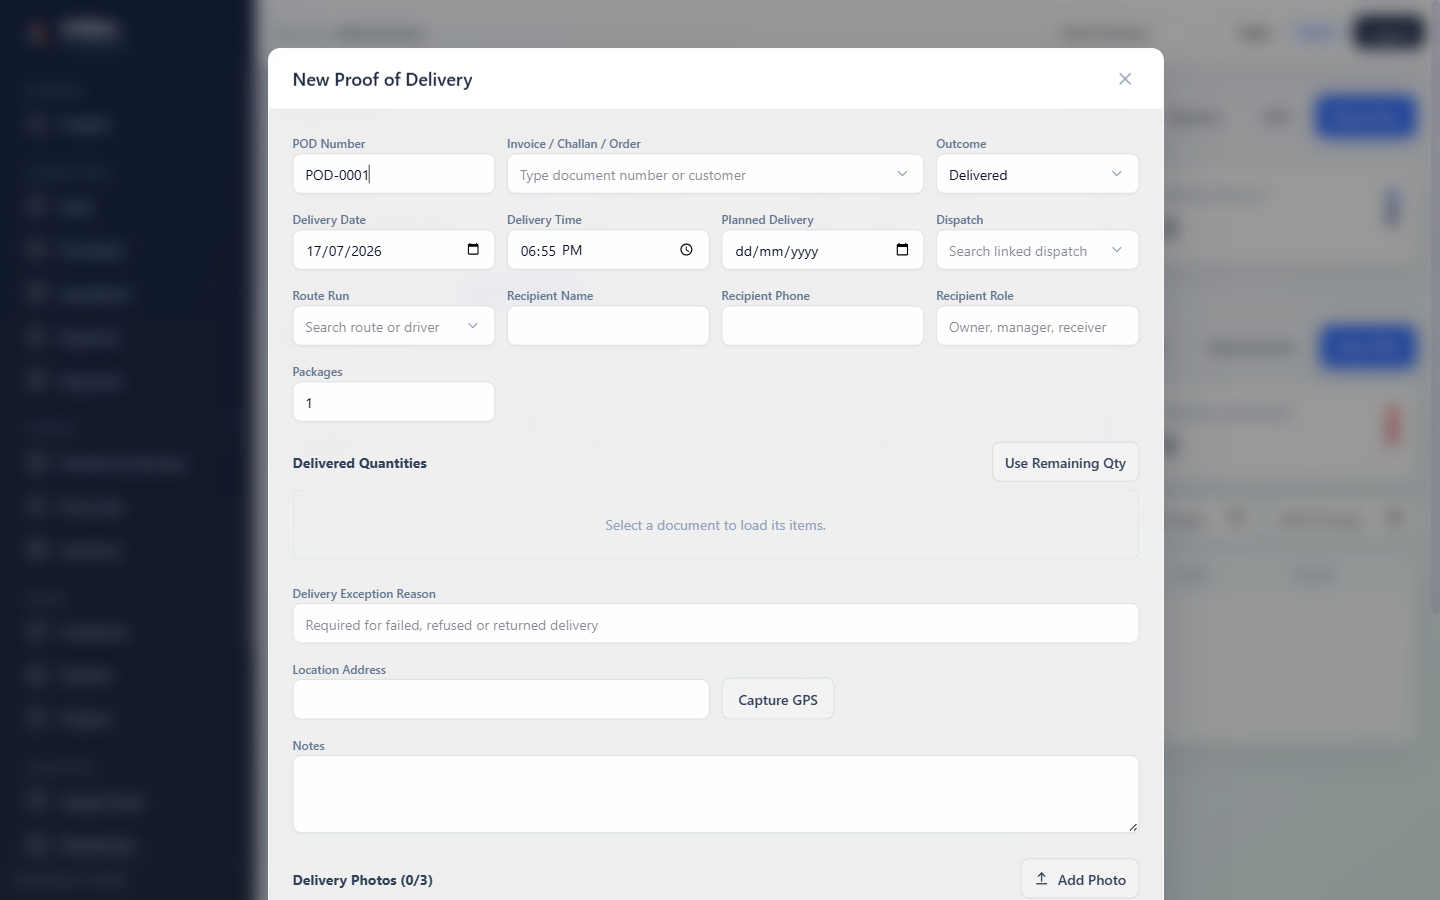This screenshot has height=900, width=1440.
Task: Click the Delivery Date field
Action: click(x=393, y=250)
